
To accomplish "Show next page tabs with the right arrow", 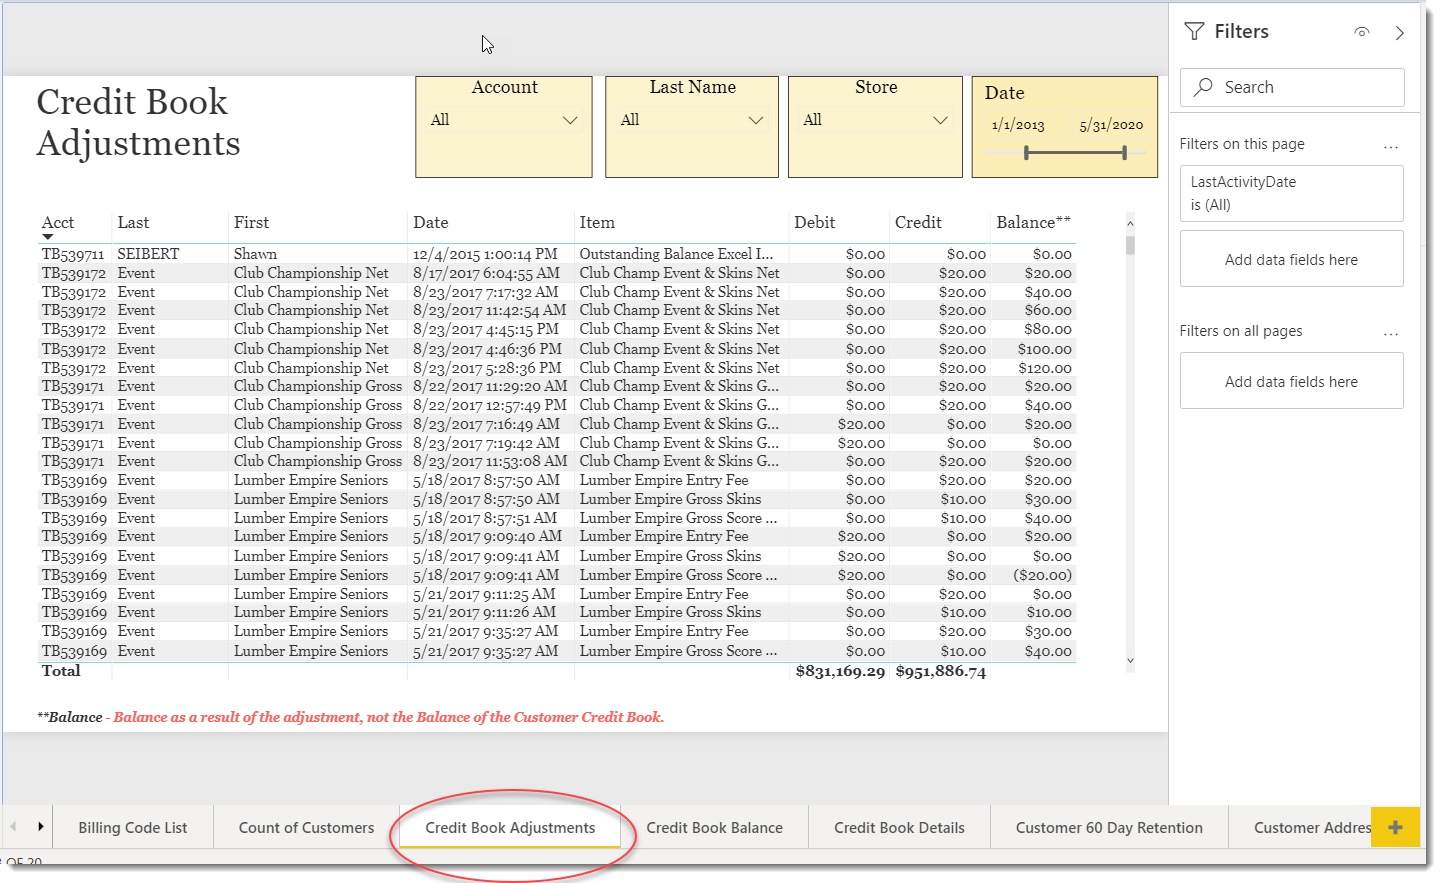I will tap(41, 827).
